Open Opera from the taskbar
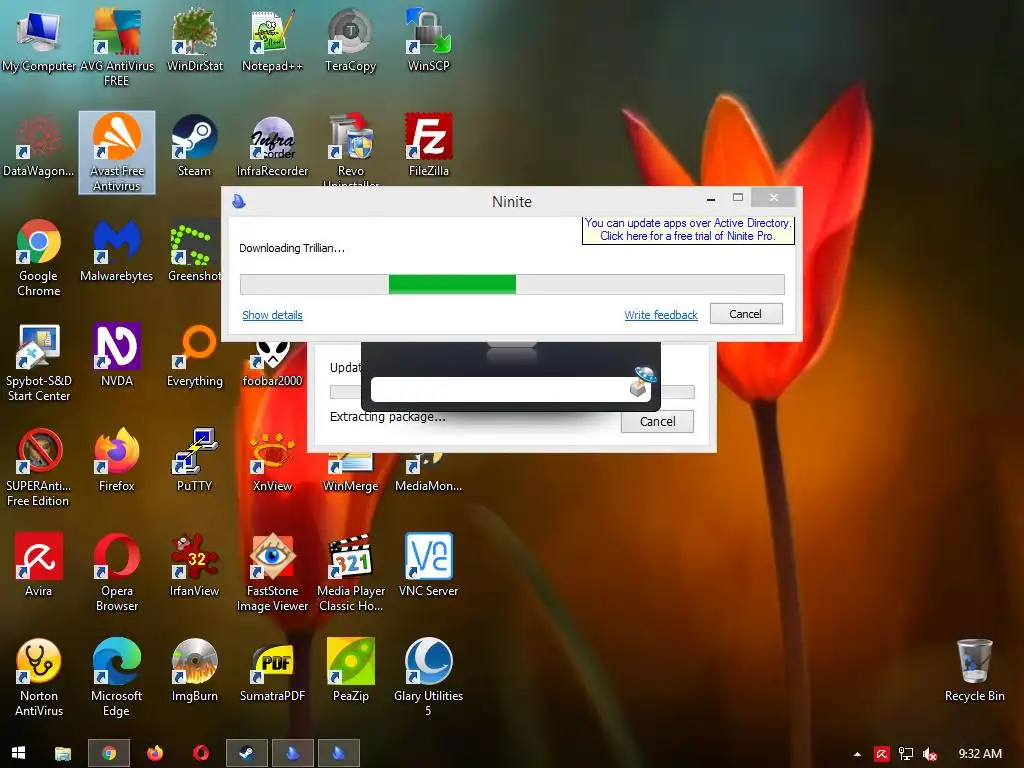Viewport: 1024px width, 768px height. click(200, 753)
